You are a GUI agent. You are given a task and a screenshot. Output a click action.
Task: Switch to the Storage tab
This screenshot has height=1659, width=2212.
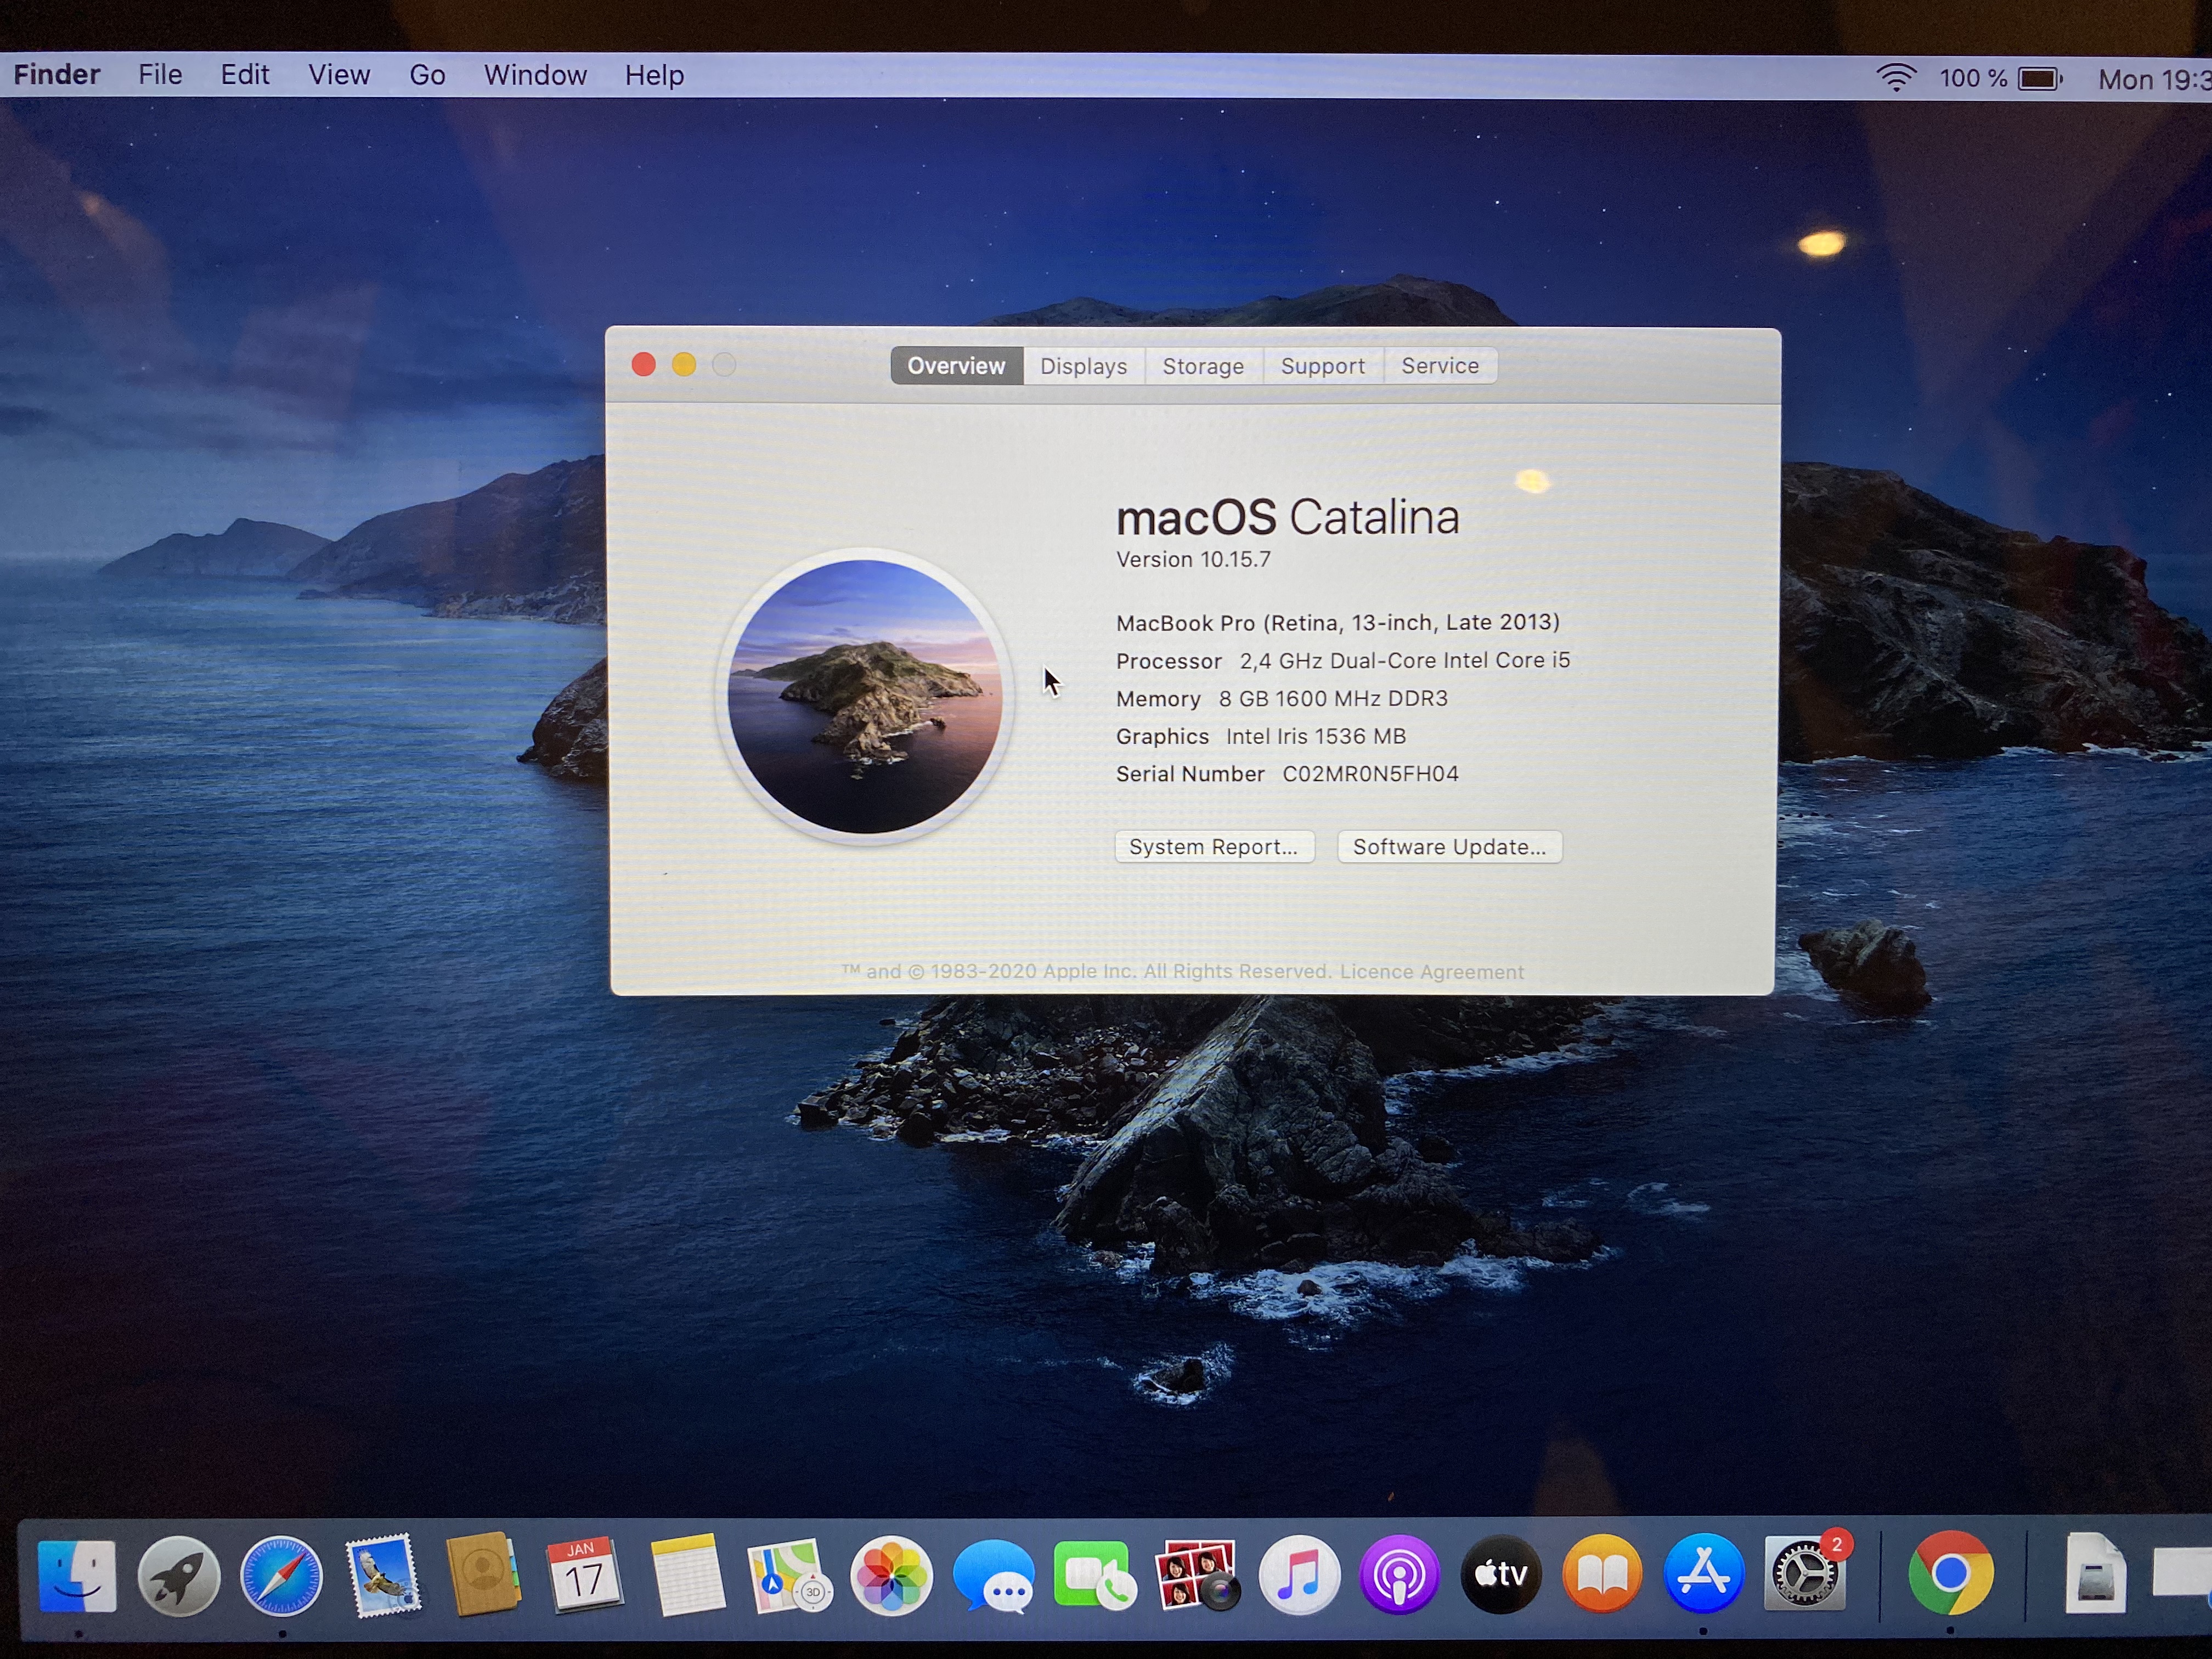1203,366
